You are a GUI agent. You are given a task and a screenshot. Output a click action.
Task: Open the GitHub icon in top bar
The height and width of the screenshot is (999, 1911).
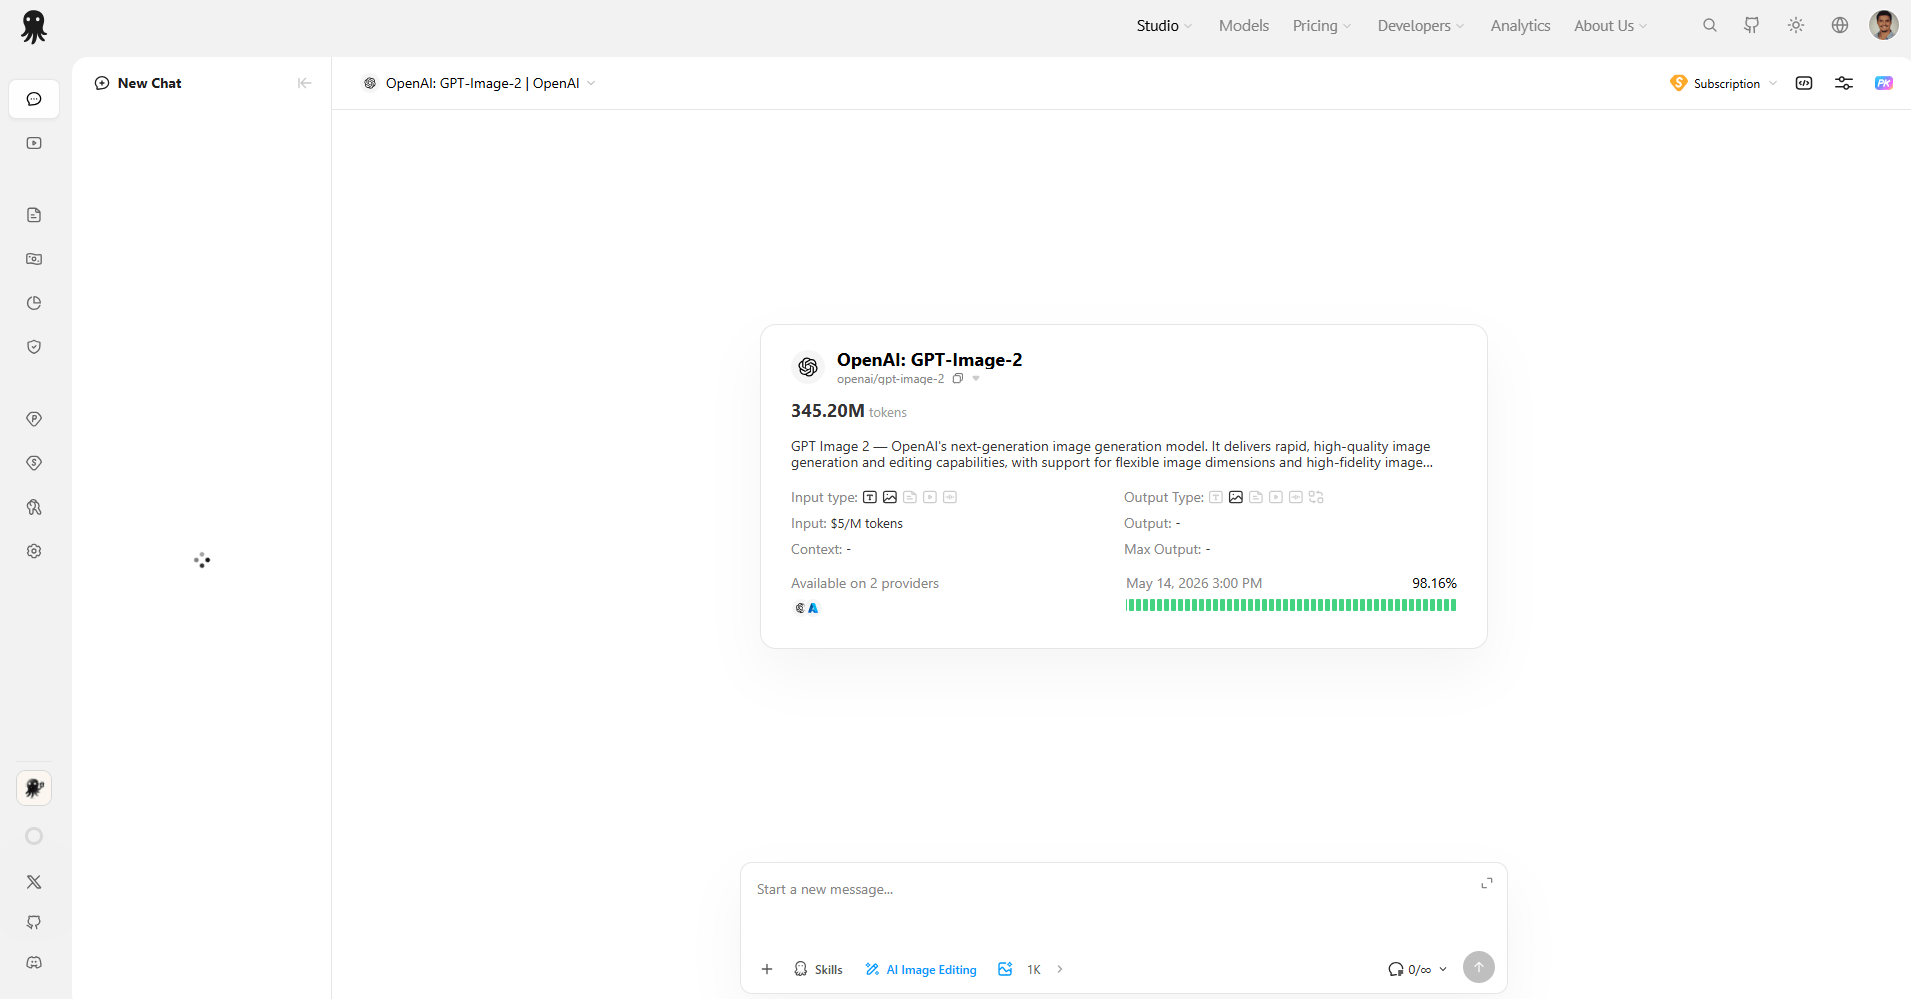click(x=1752, y=26)
